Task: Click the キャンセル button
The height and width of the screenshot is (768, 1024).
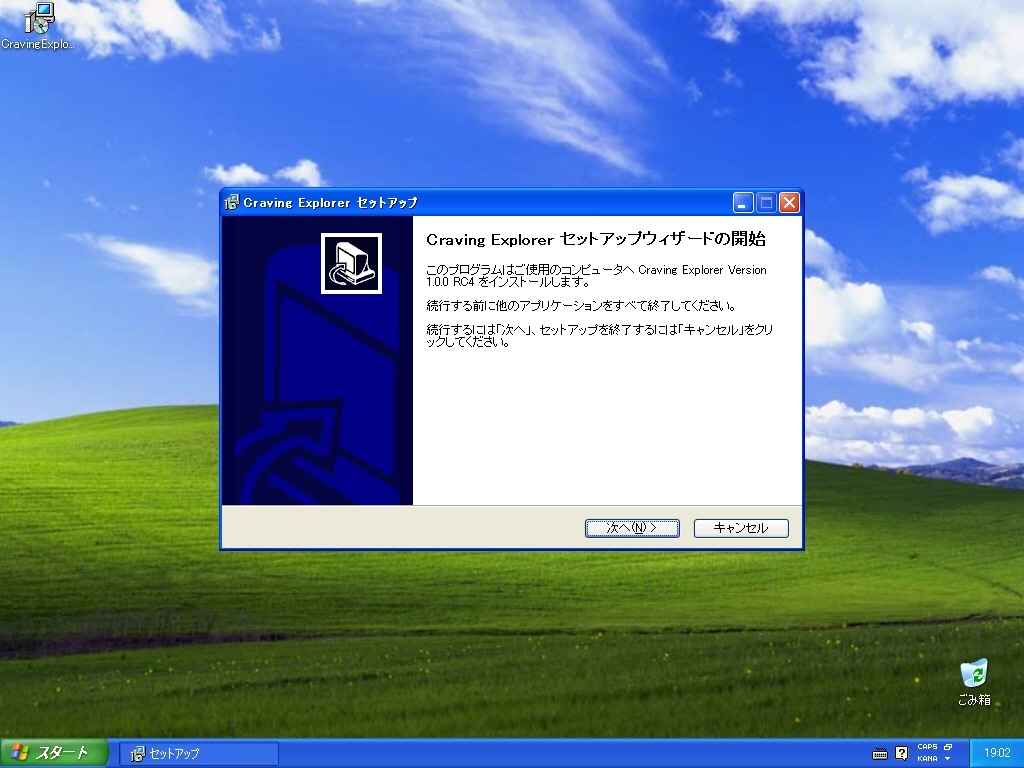Action: point(741,528)
